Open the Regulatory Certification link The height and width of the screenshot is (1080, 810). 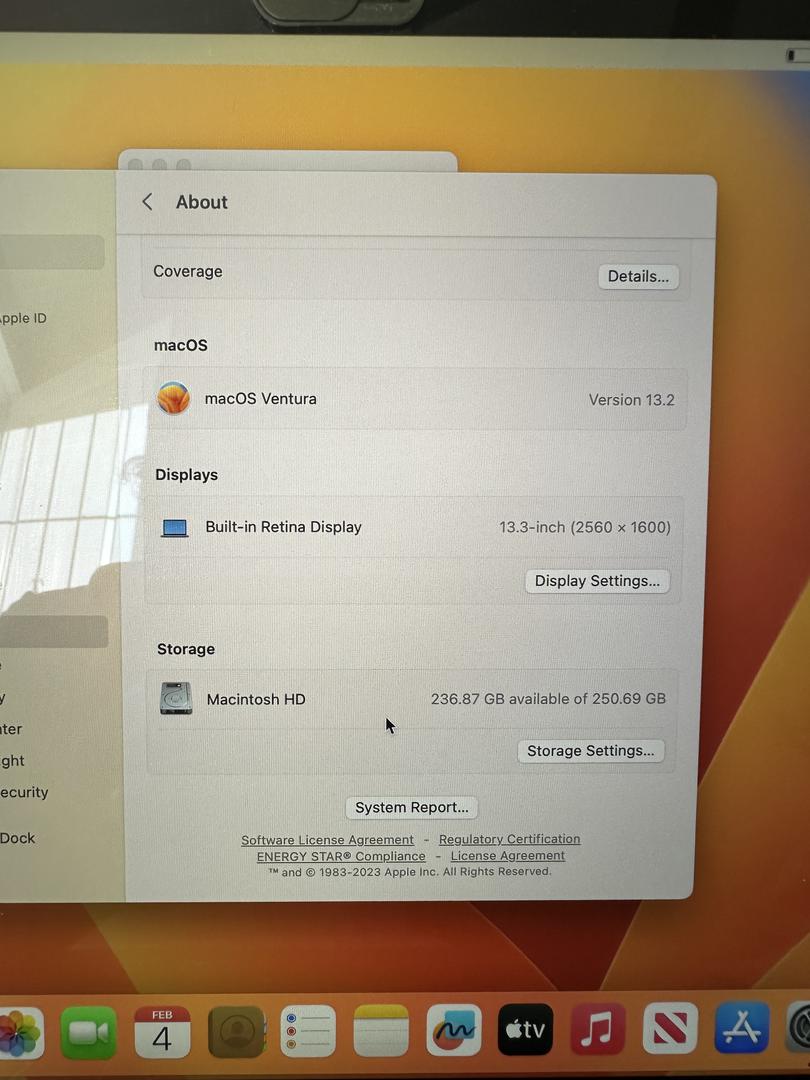510,839
